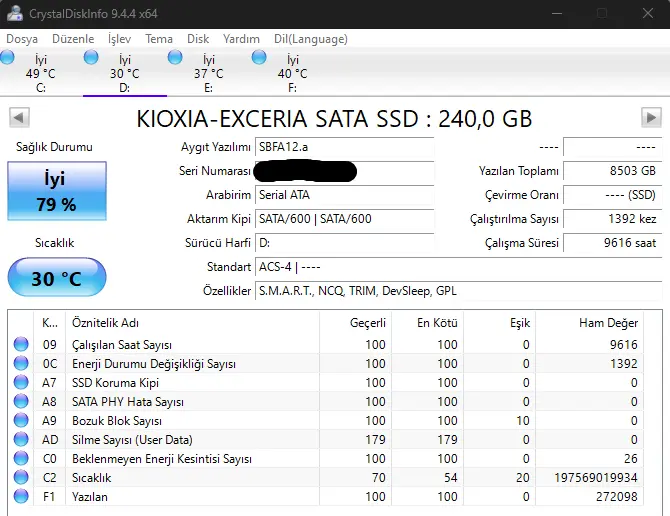The width and height of the screenshot is (670, 516).
Task: Click status orb of attribute 0C row
Action: pos(21,363)
